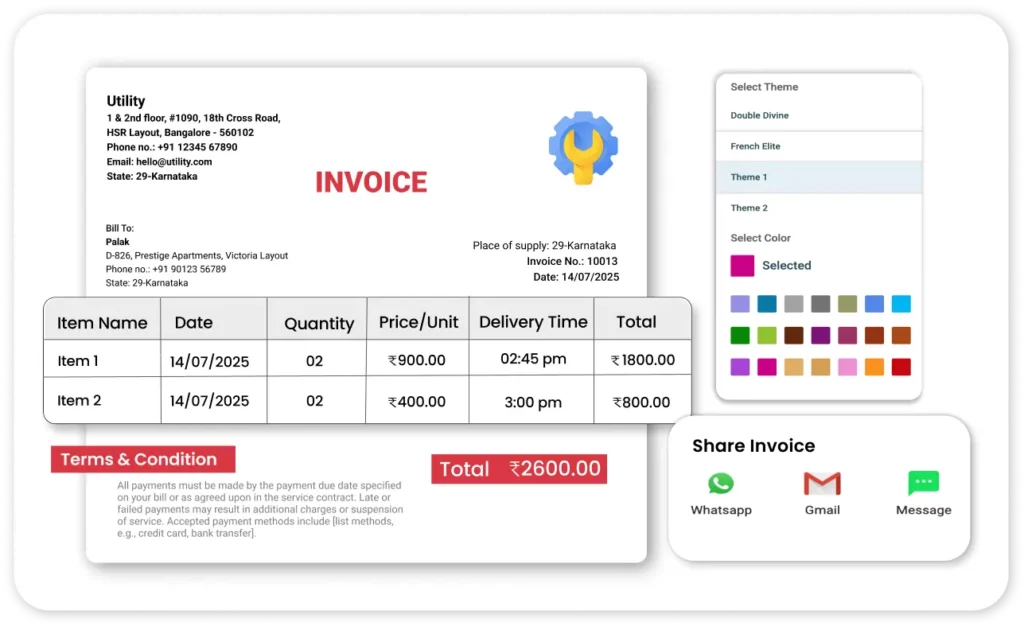Pick Theme 2 in the theme list
Viewport: 1024px width, 626px height.
pos(750,208)
